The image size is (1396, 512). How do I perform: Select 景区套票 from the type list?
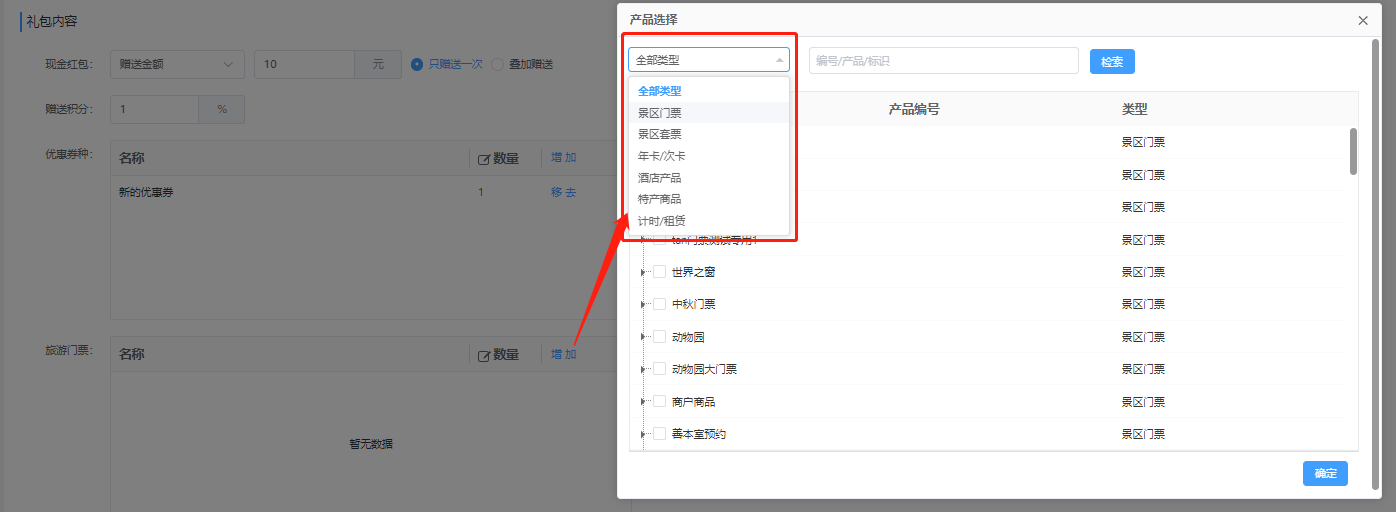click(660, 134)
